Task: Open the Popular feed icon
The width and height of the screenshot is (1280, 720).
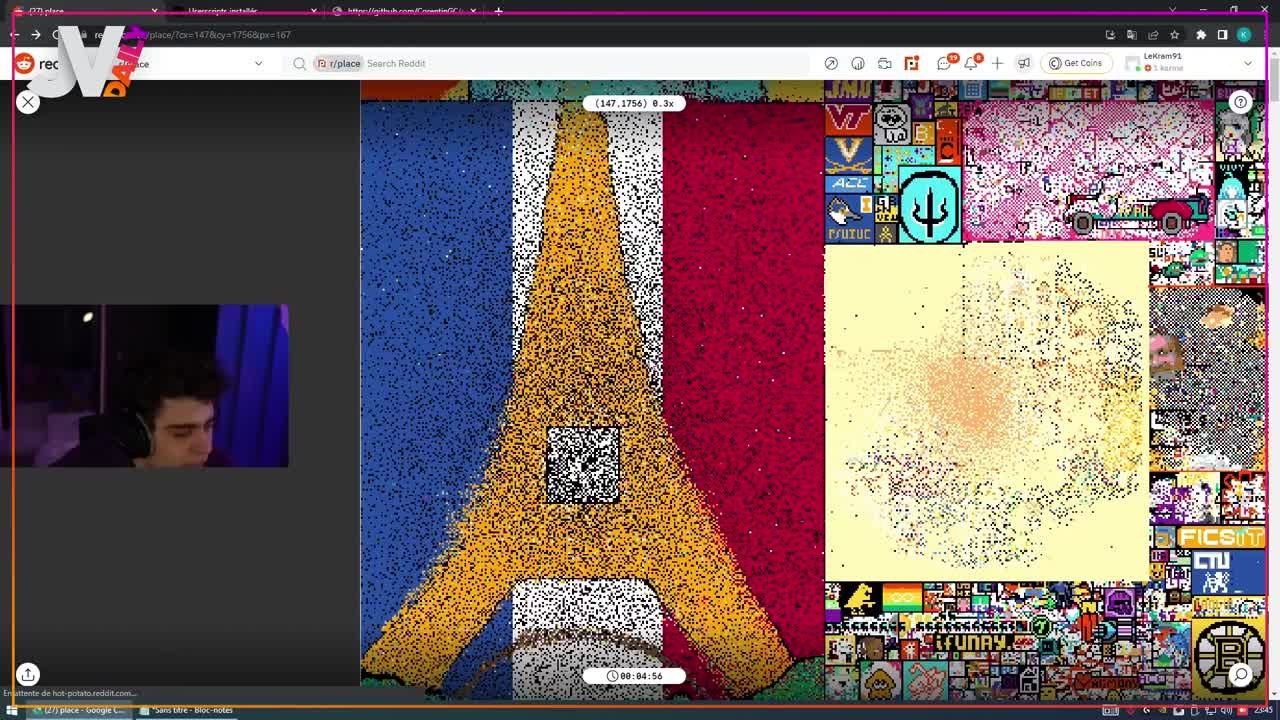Action: tap(831, 63)
